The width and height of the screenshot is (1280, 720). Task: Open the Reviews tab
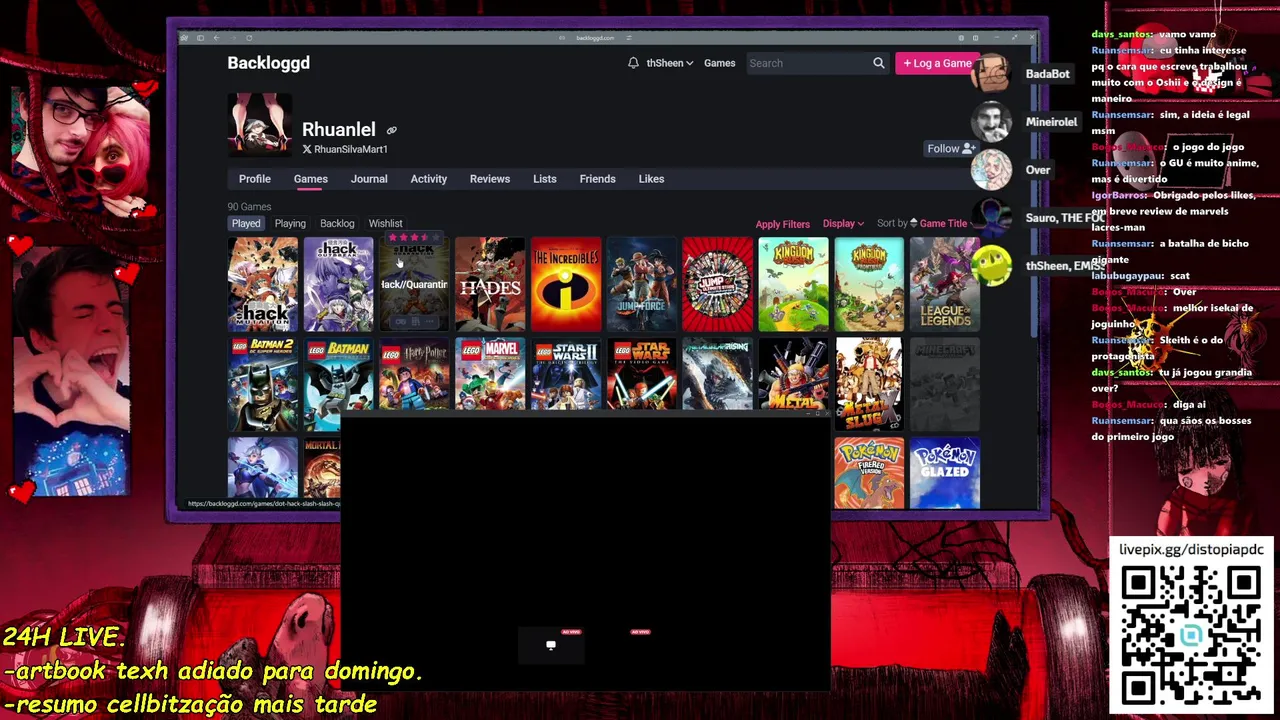point(490,179)
